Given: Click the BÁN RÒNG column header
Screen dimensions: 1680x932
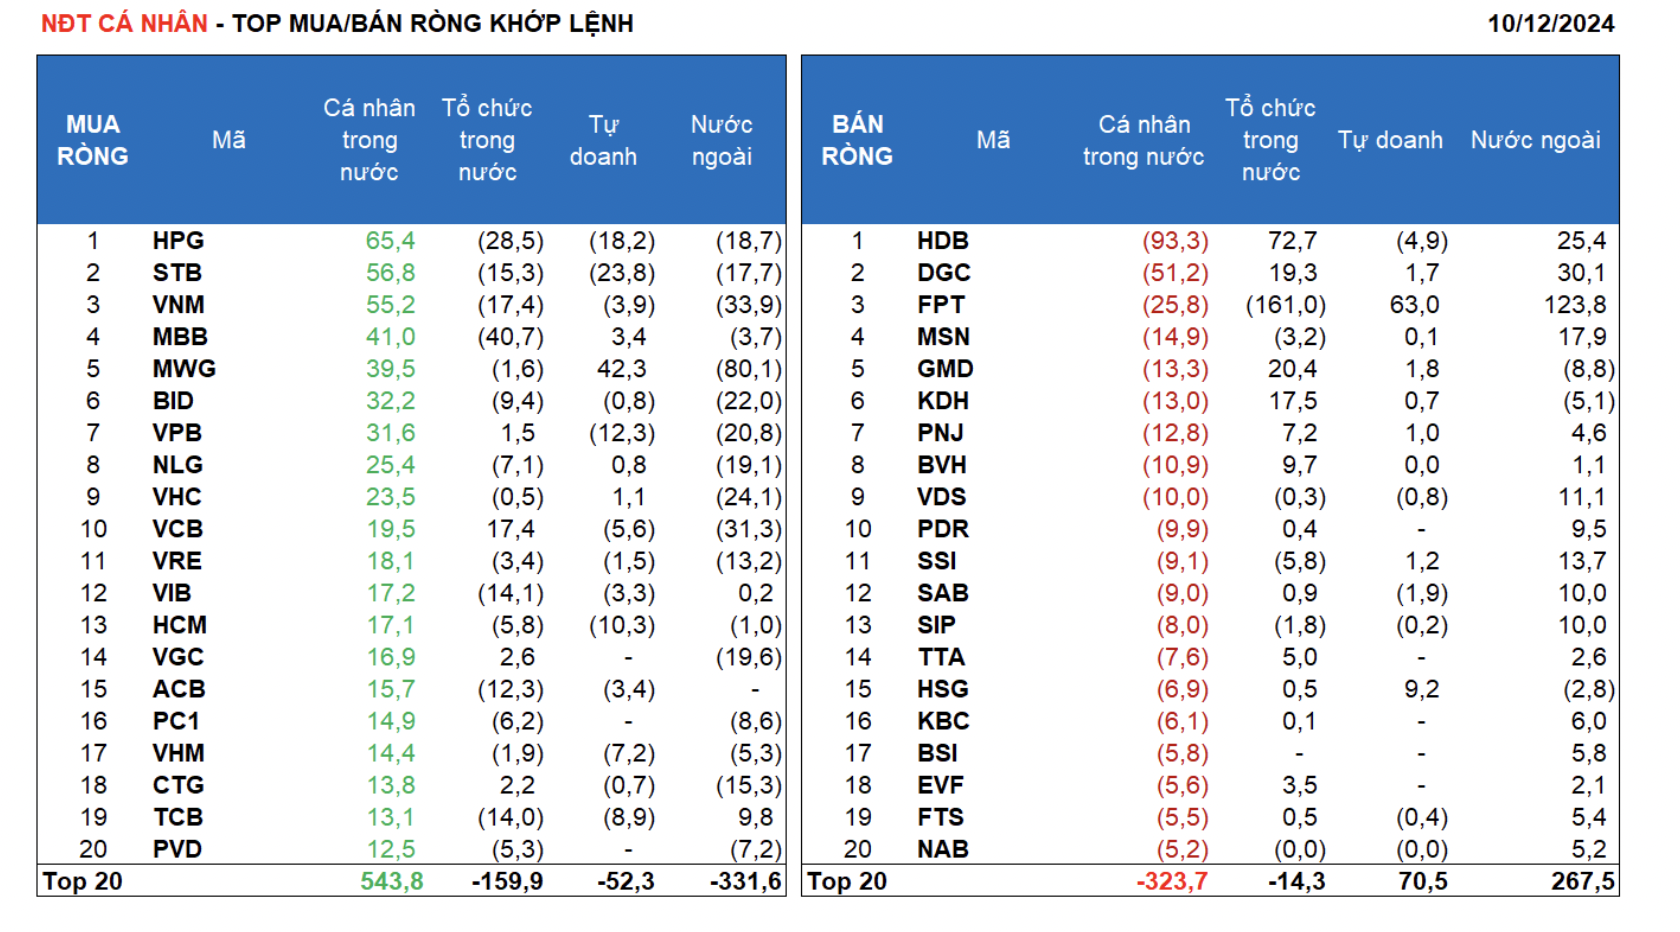Looking at the screenshot, I should 857,140.
